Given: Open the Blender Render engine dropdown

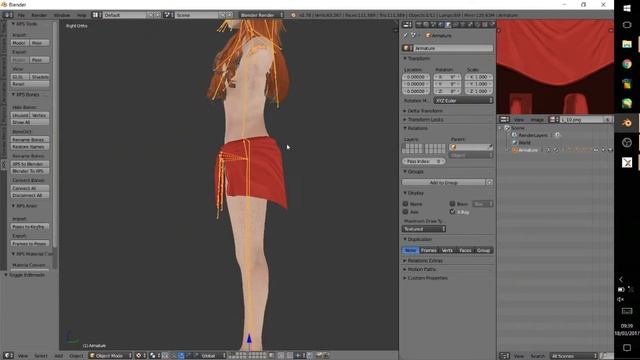Looking at the screenshot, I should point(261,15).
